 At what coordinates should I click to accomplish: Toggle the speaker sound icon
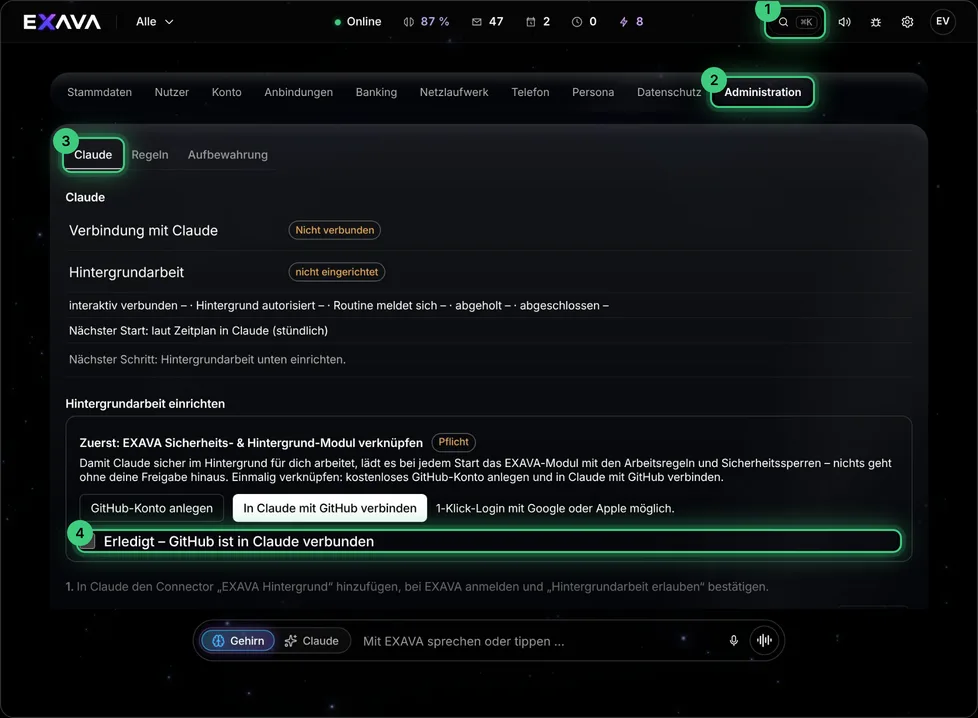(845, 22)
